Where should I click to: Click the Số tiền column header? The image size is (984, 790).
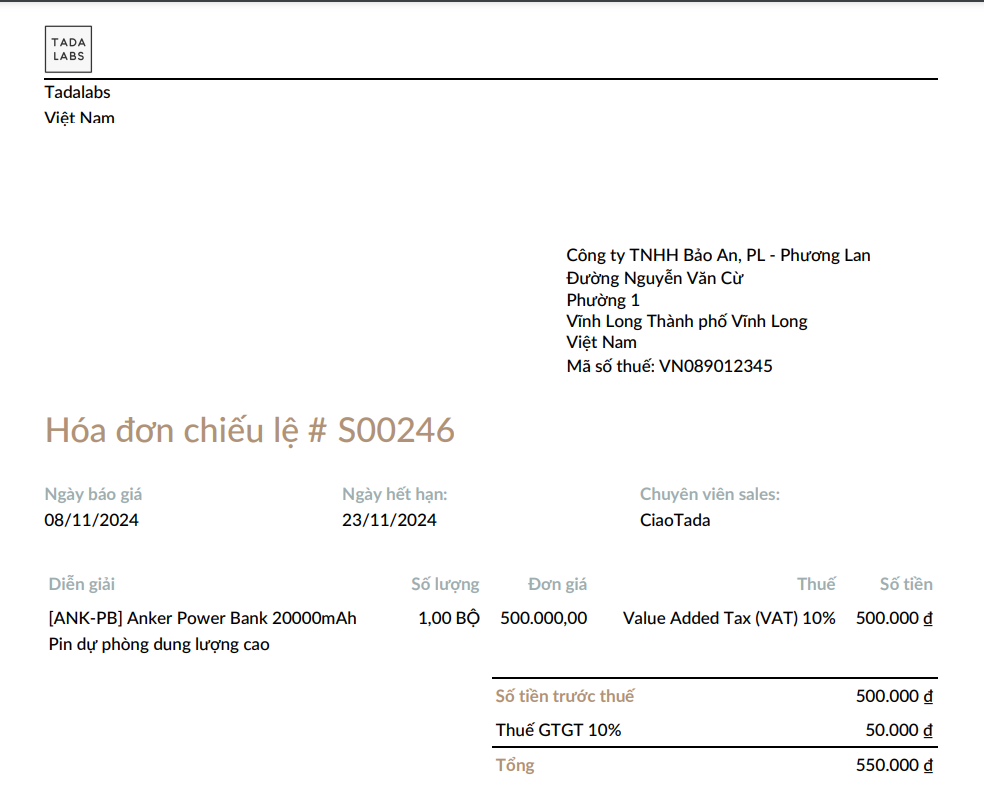tap(906, 584)
